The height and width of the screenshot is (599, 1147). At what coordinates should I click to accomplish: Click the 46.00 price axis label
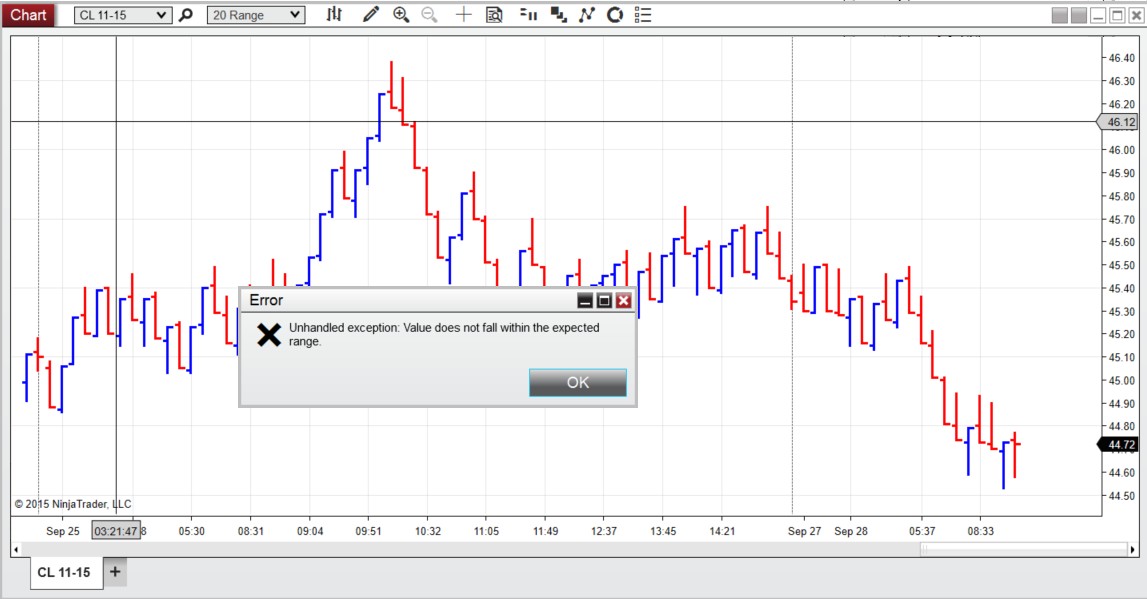pos(1121,150)
